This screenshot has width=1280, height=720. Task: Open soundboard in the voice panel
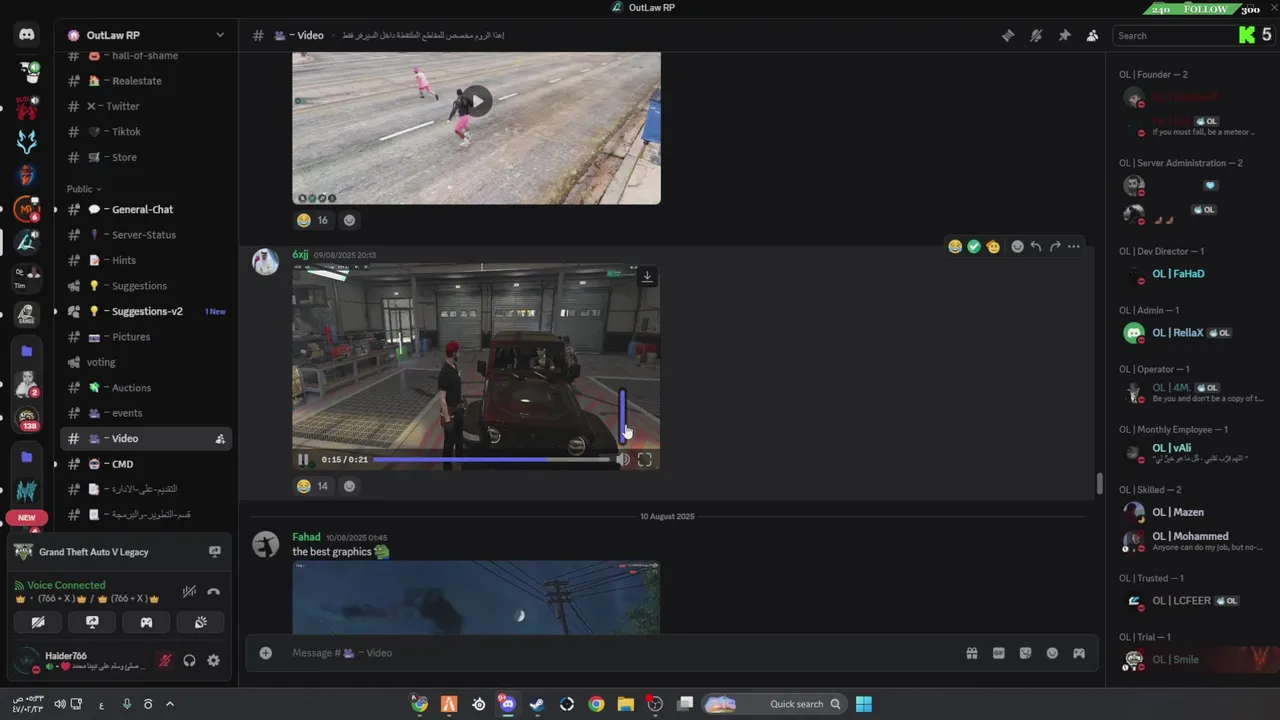(200, 622)
